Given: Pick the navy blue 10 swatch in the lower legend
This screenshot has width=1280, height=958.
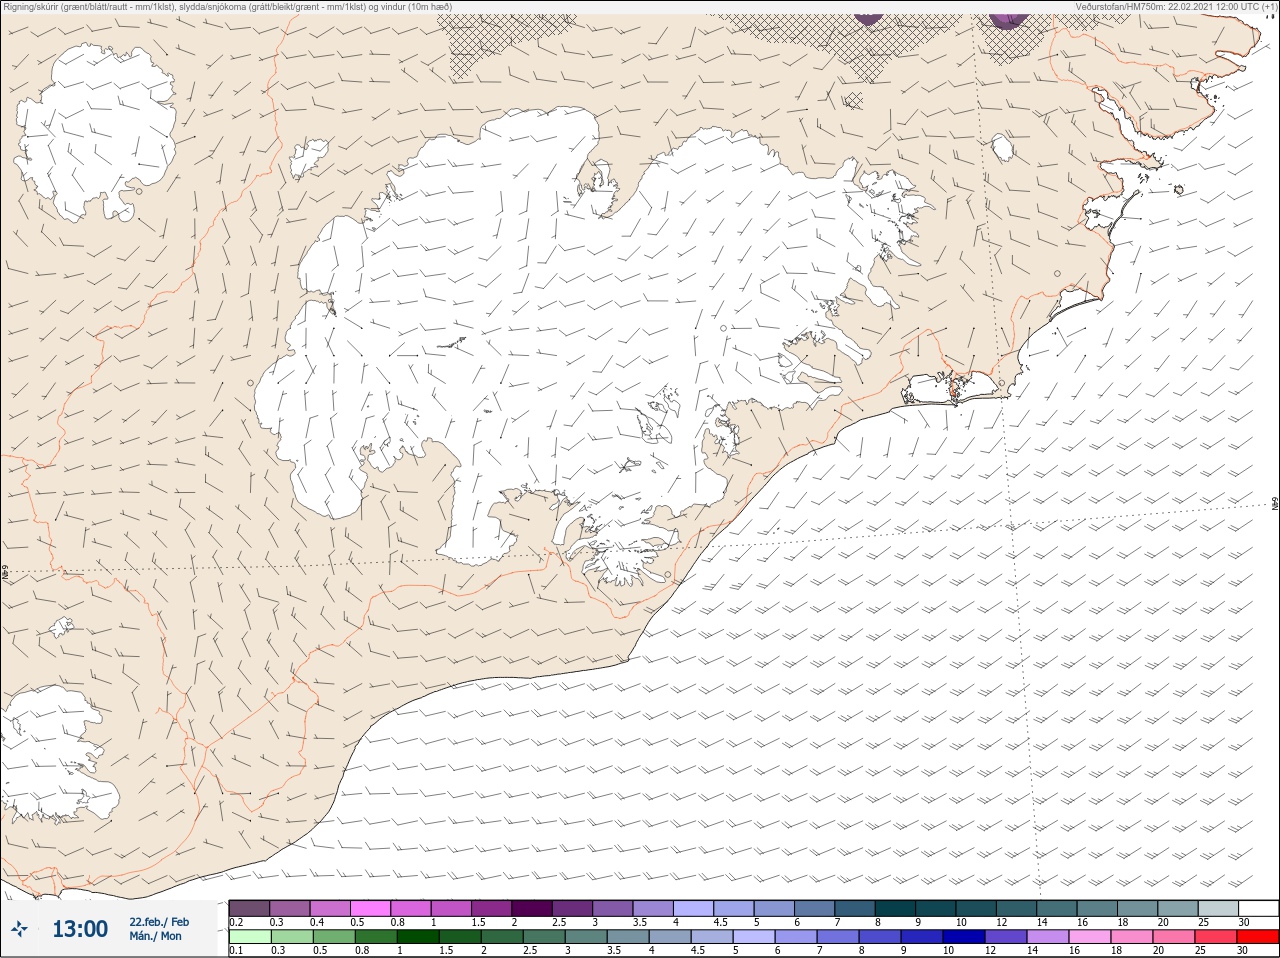Looking at the screenshot, I should tap(963, 937).
